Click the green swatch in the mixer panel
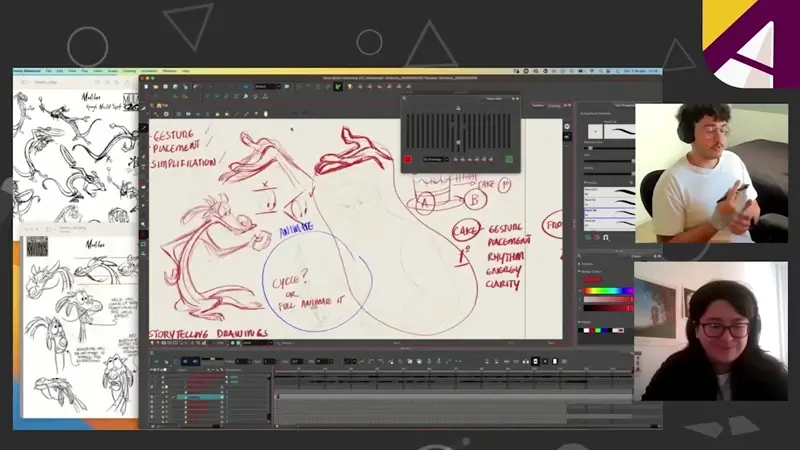The image size is (800, 450). point(509,159)
